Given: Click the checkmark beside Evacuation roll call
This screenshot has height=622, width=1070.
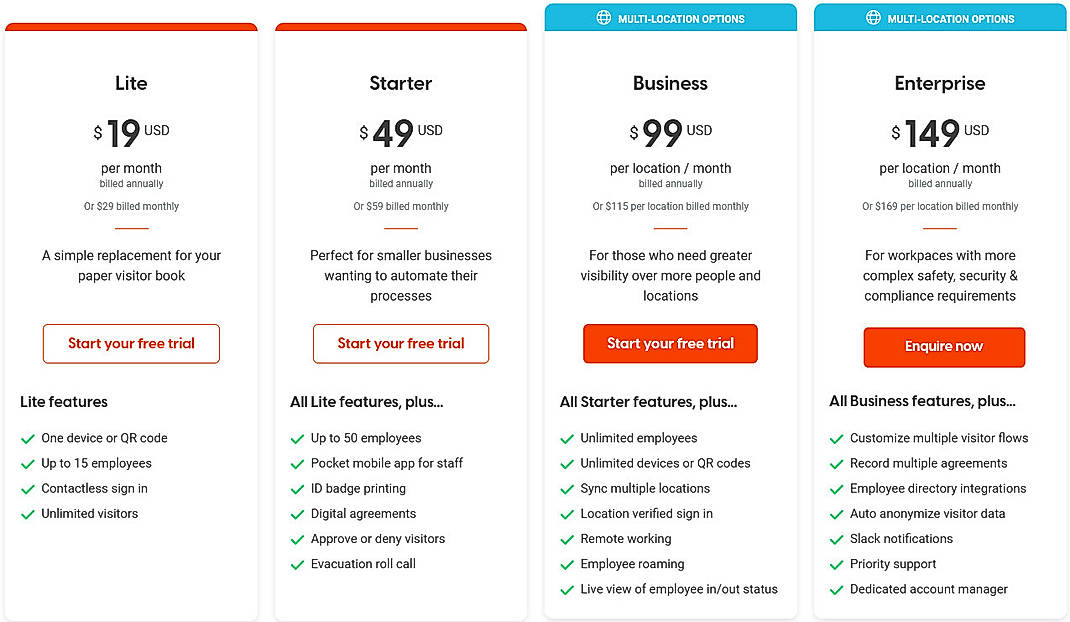Looking at the screenshot, I should click(297, 563).
